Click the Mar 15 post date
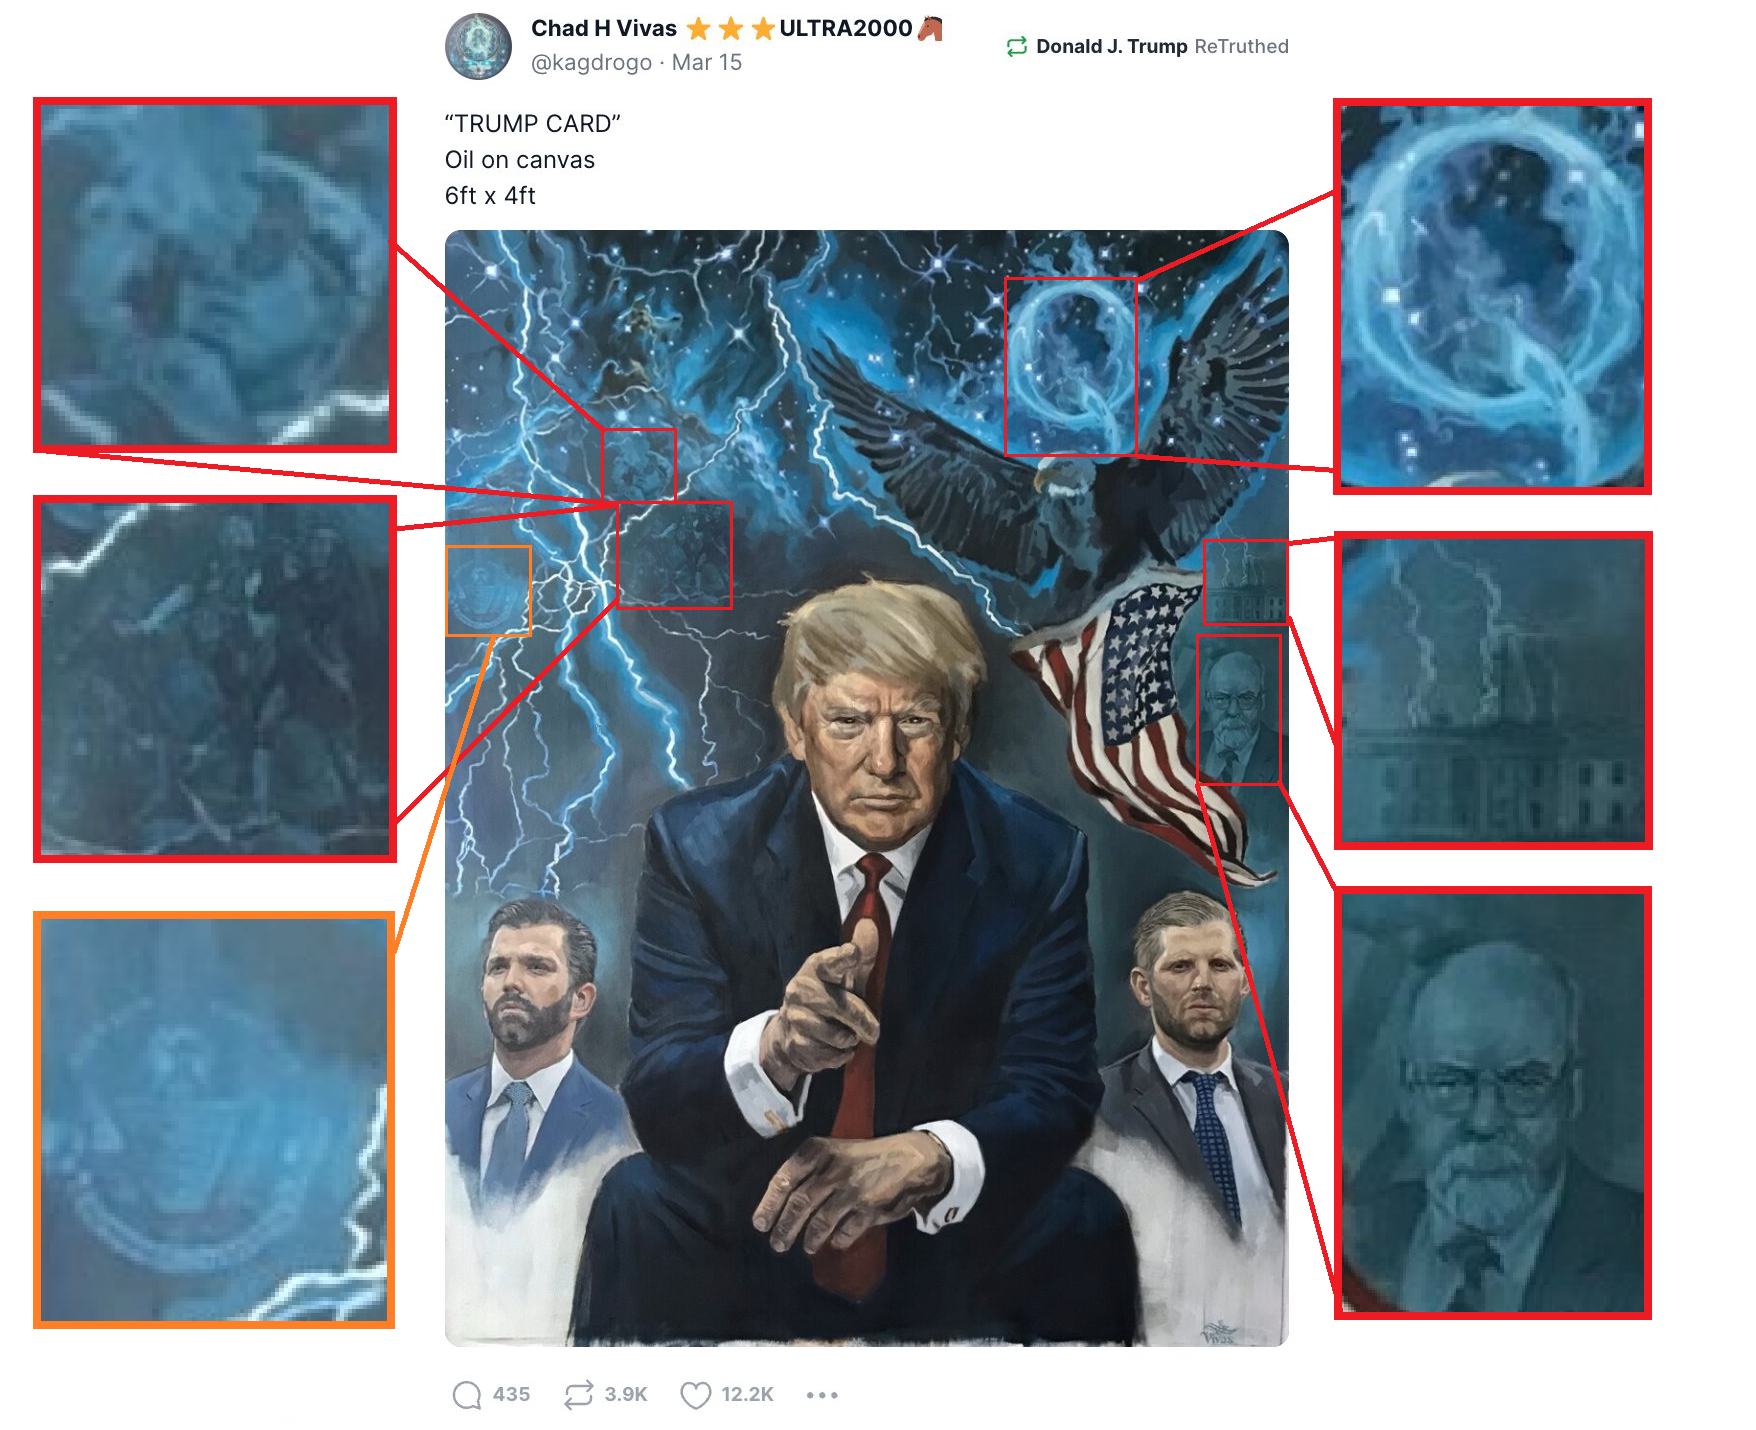Image resolution: width=1756 pixels, height=1430 pixels. [707, 62]
